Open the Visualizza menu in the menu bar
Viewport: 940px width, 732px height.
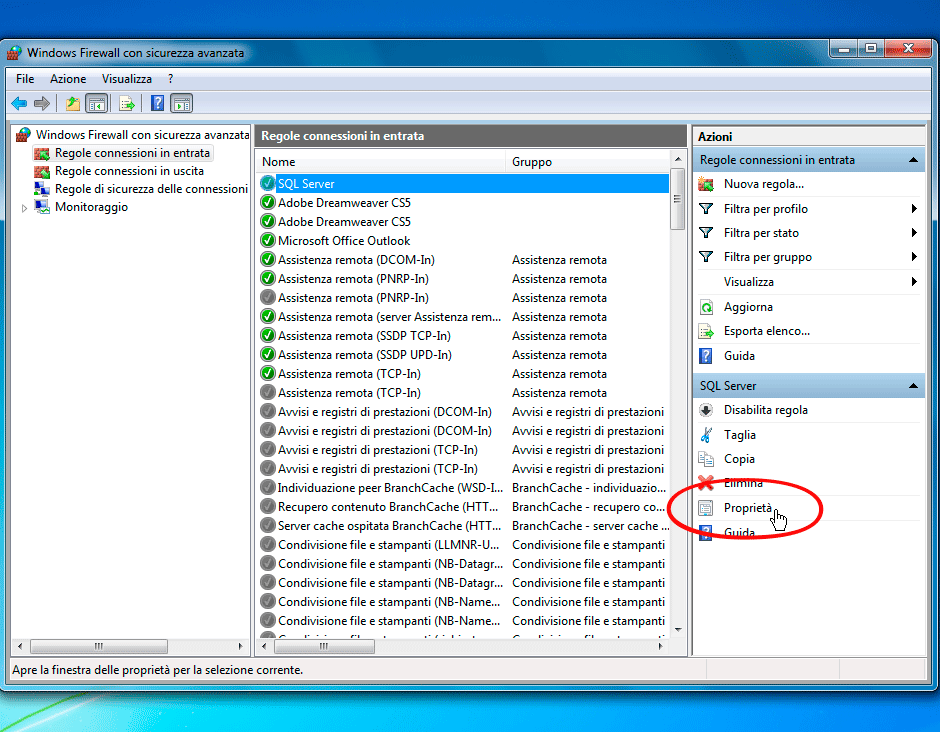pyautogui.click(x=126, y=79)
